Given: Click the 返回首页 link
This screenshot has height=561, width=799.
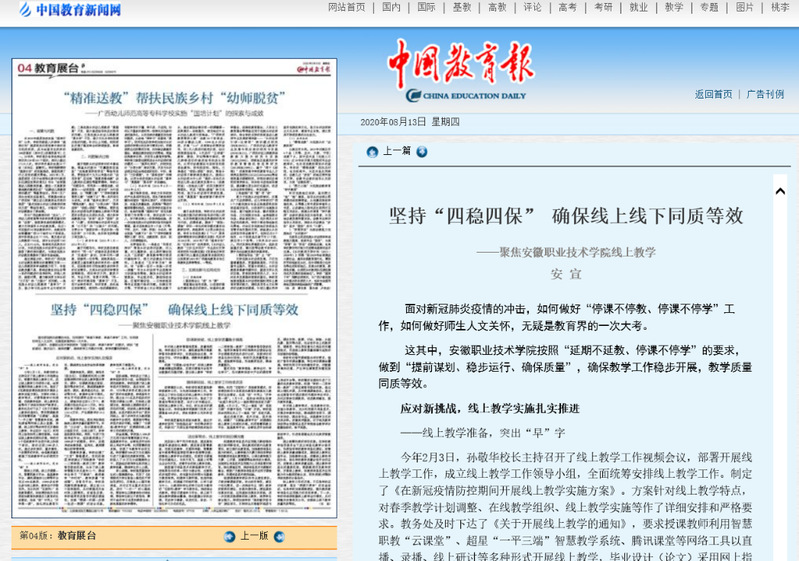Looking at the screenshot, I should tap(714, 95).
